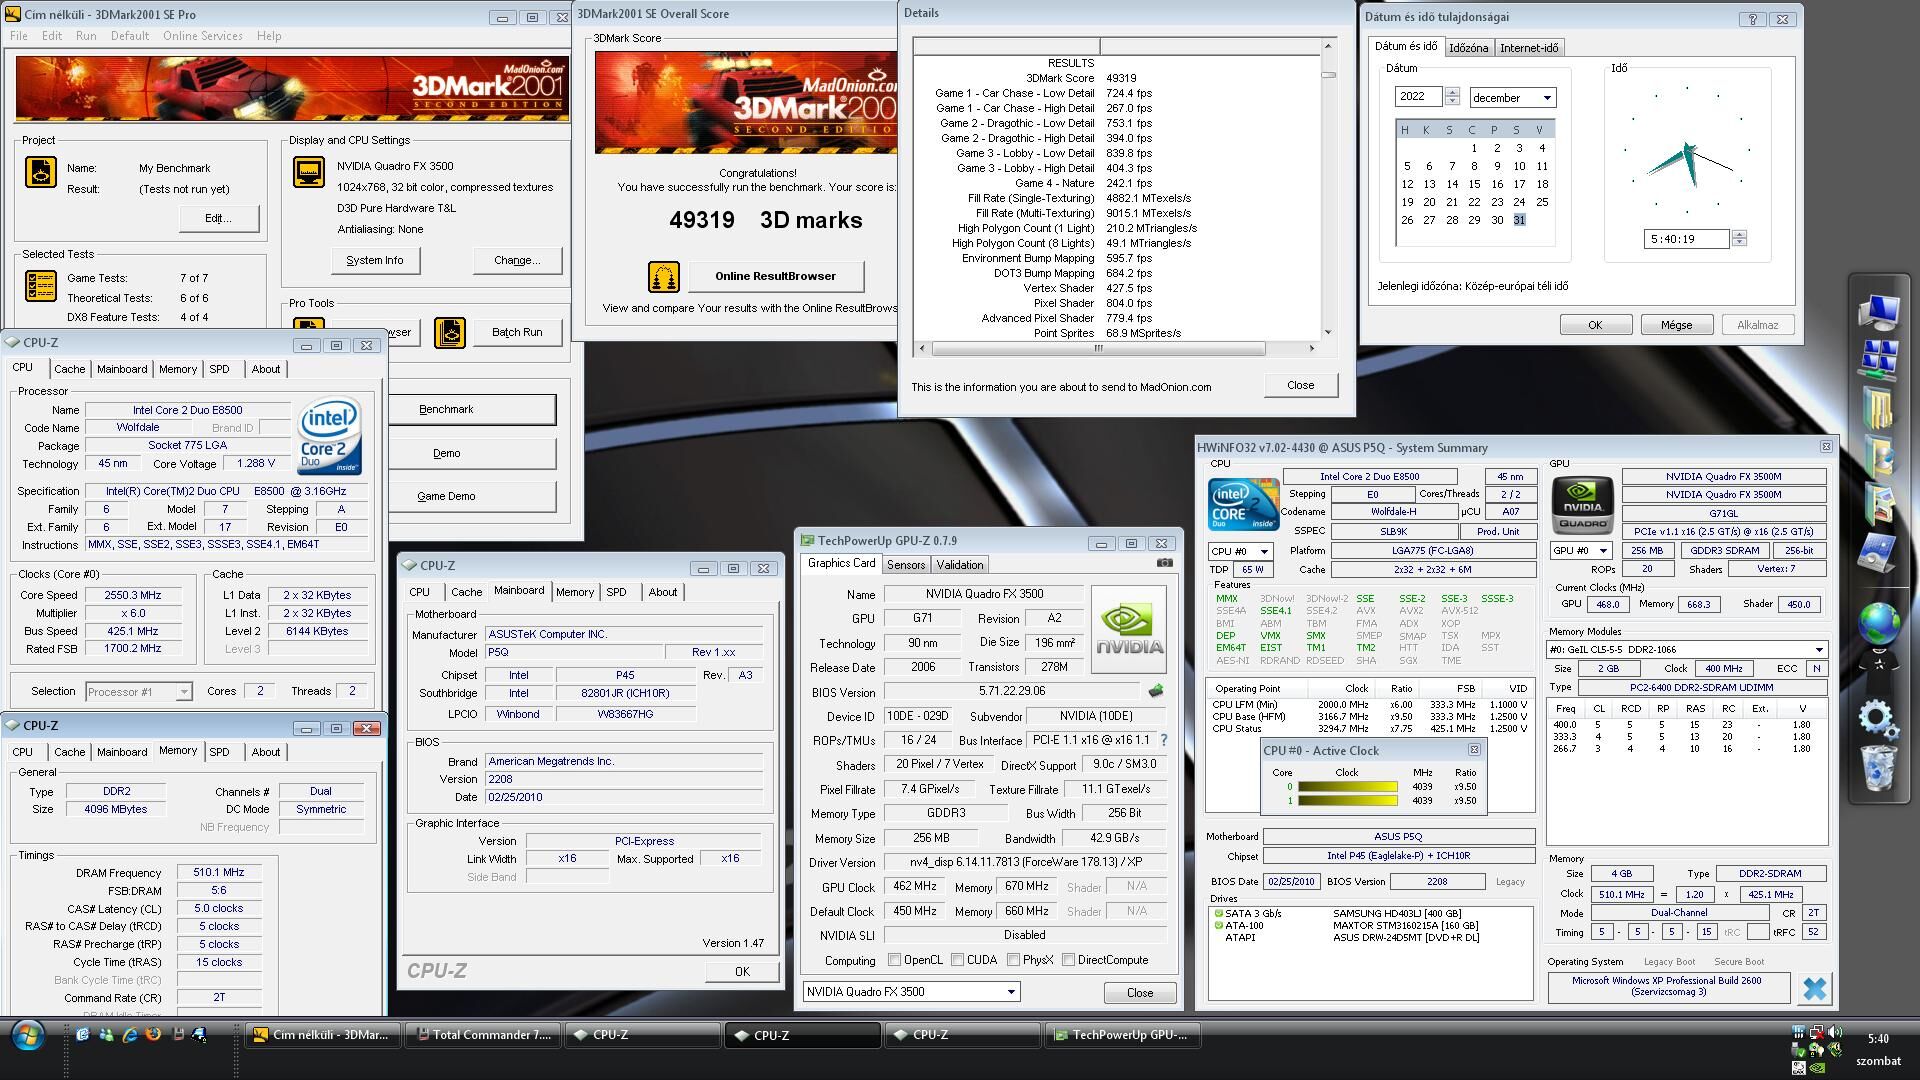Open the pictures folder in the dock

(x=1878, y=504)
